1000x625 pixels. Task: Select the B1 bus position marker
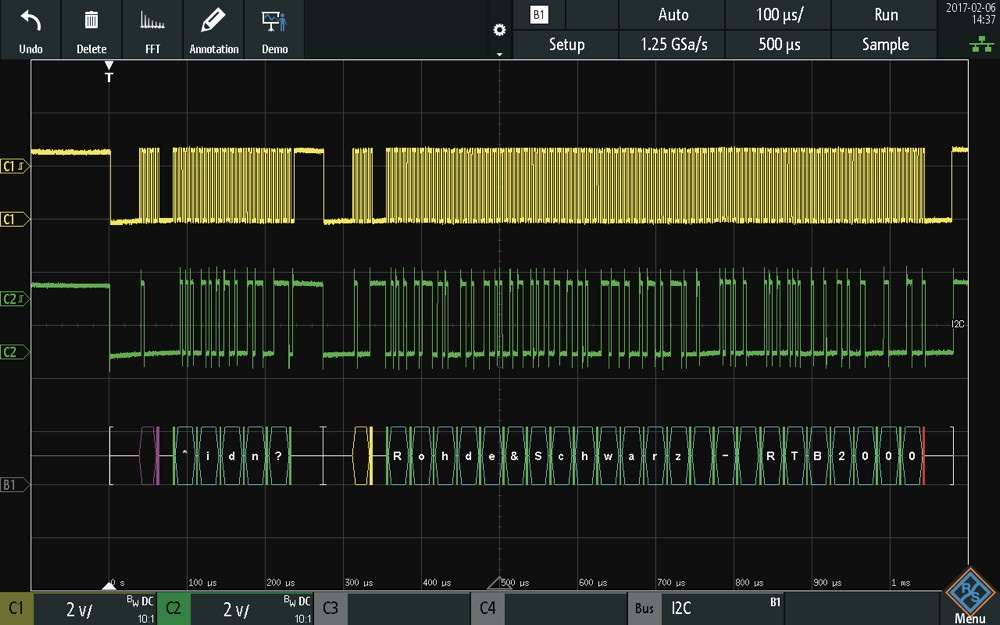(x=14, y=485)
